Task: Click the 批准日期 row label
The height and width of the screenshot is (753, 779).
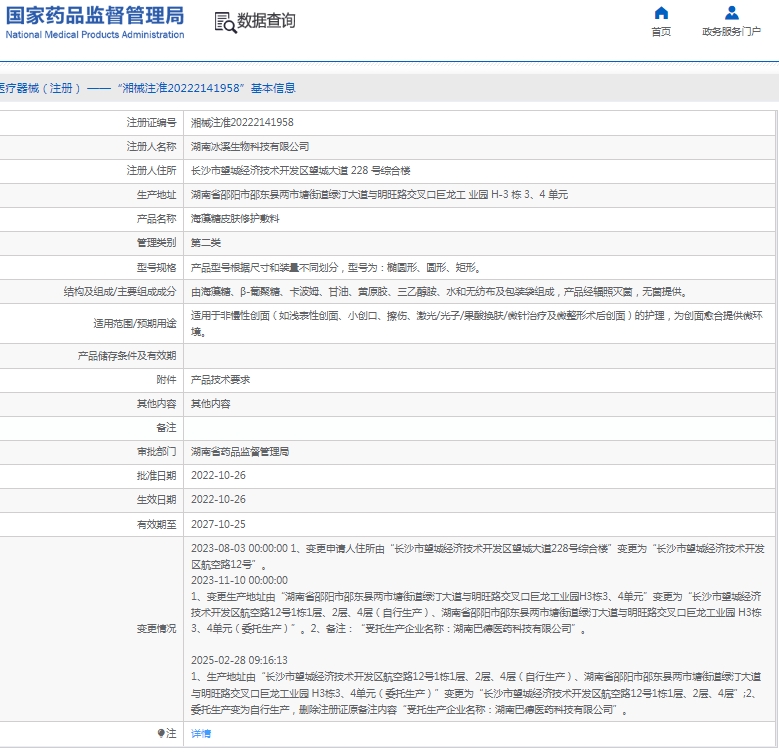Action: tap(156, 475)
